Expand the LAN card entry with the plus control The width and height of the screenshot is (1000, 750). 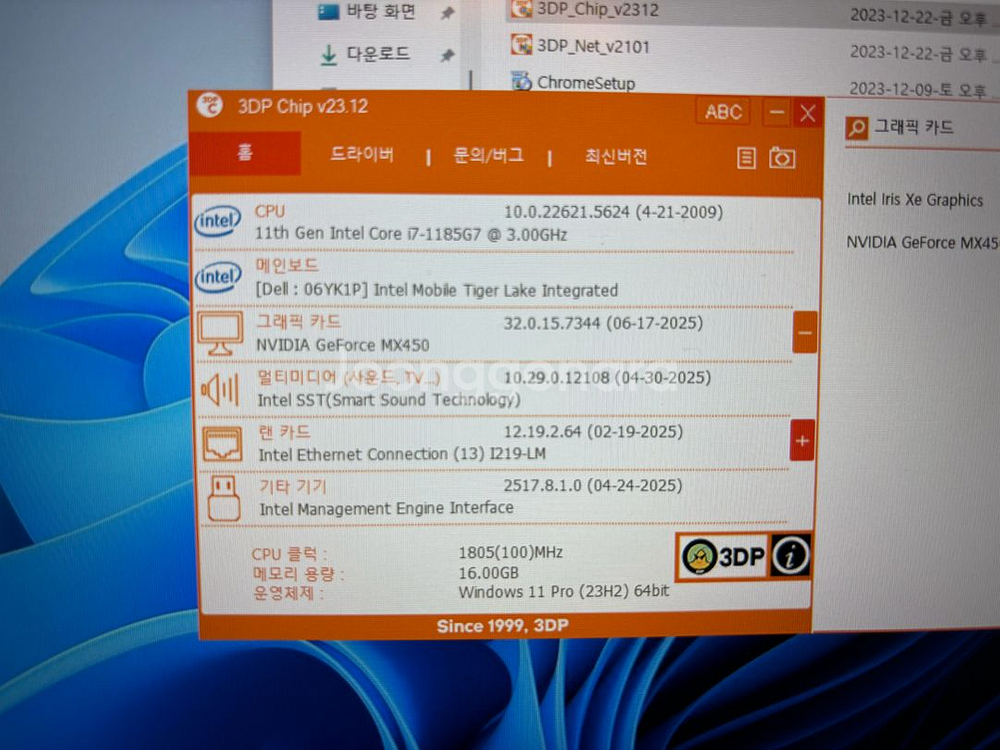click(x=805, y=441)
